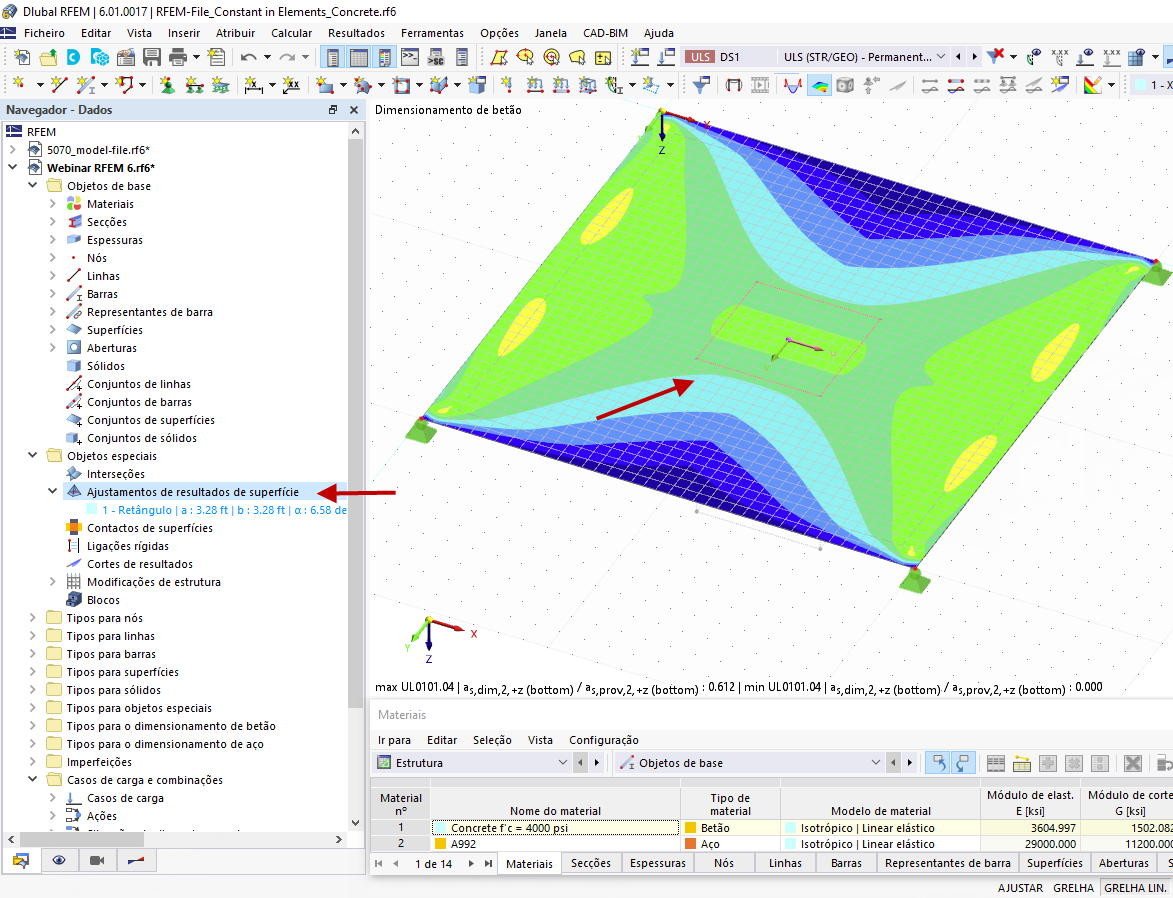
Task: Open the Ferramentas menu
Action: [x=432, y=33]
